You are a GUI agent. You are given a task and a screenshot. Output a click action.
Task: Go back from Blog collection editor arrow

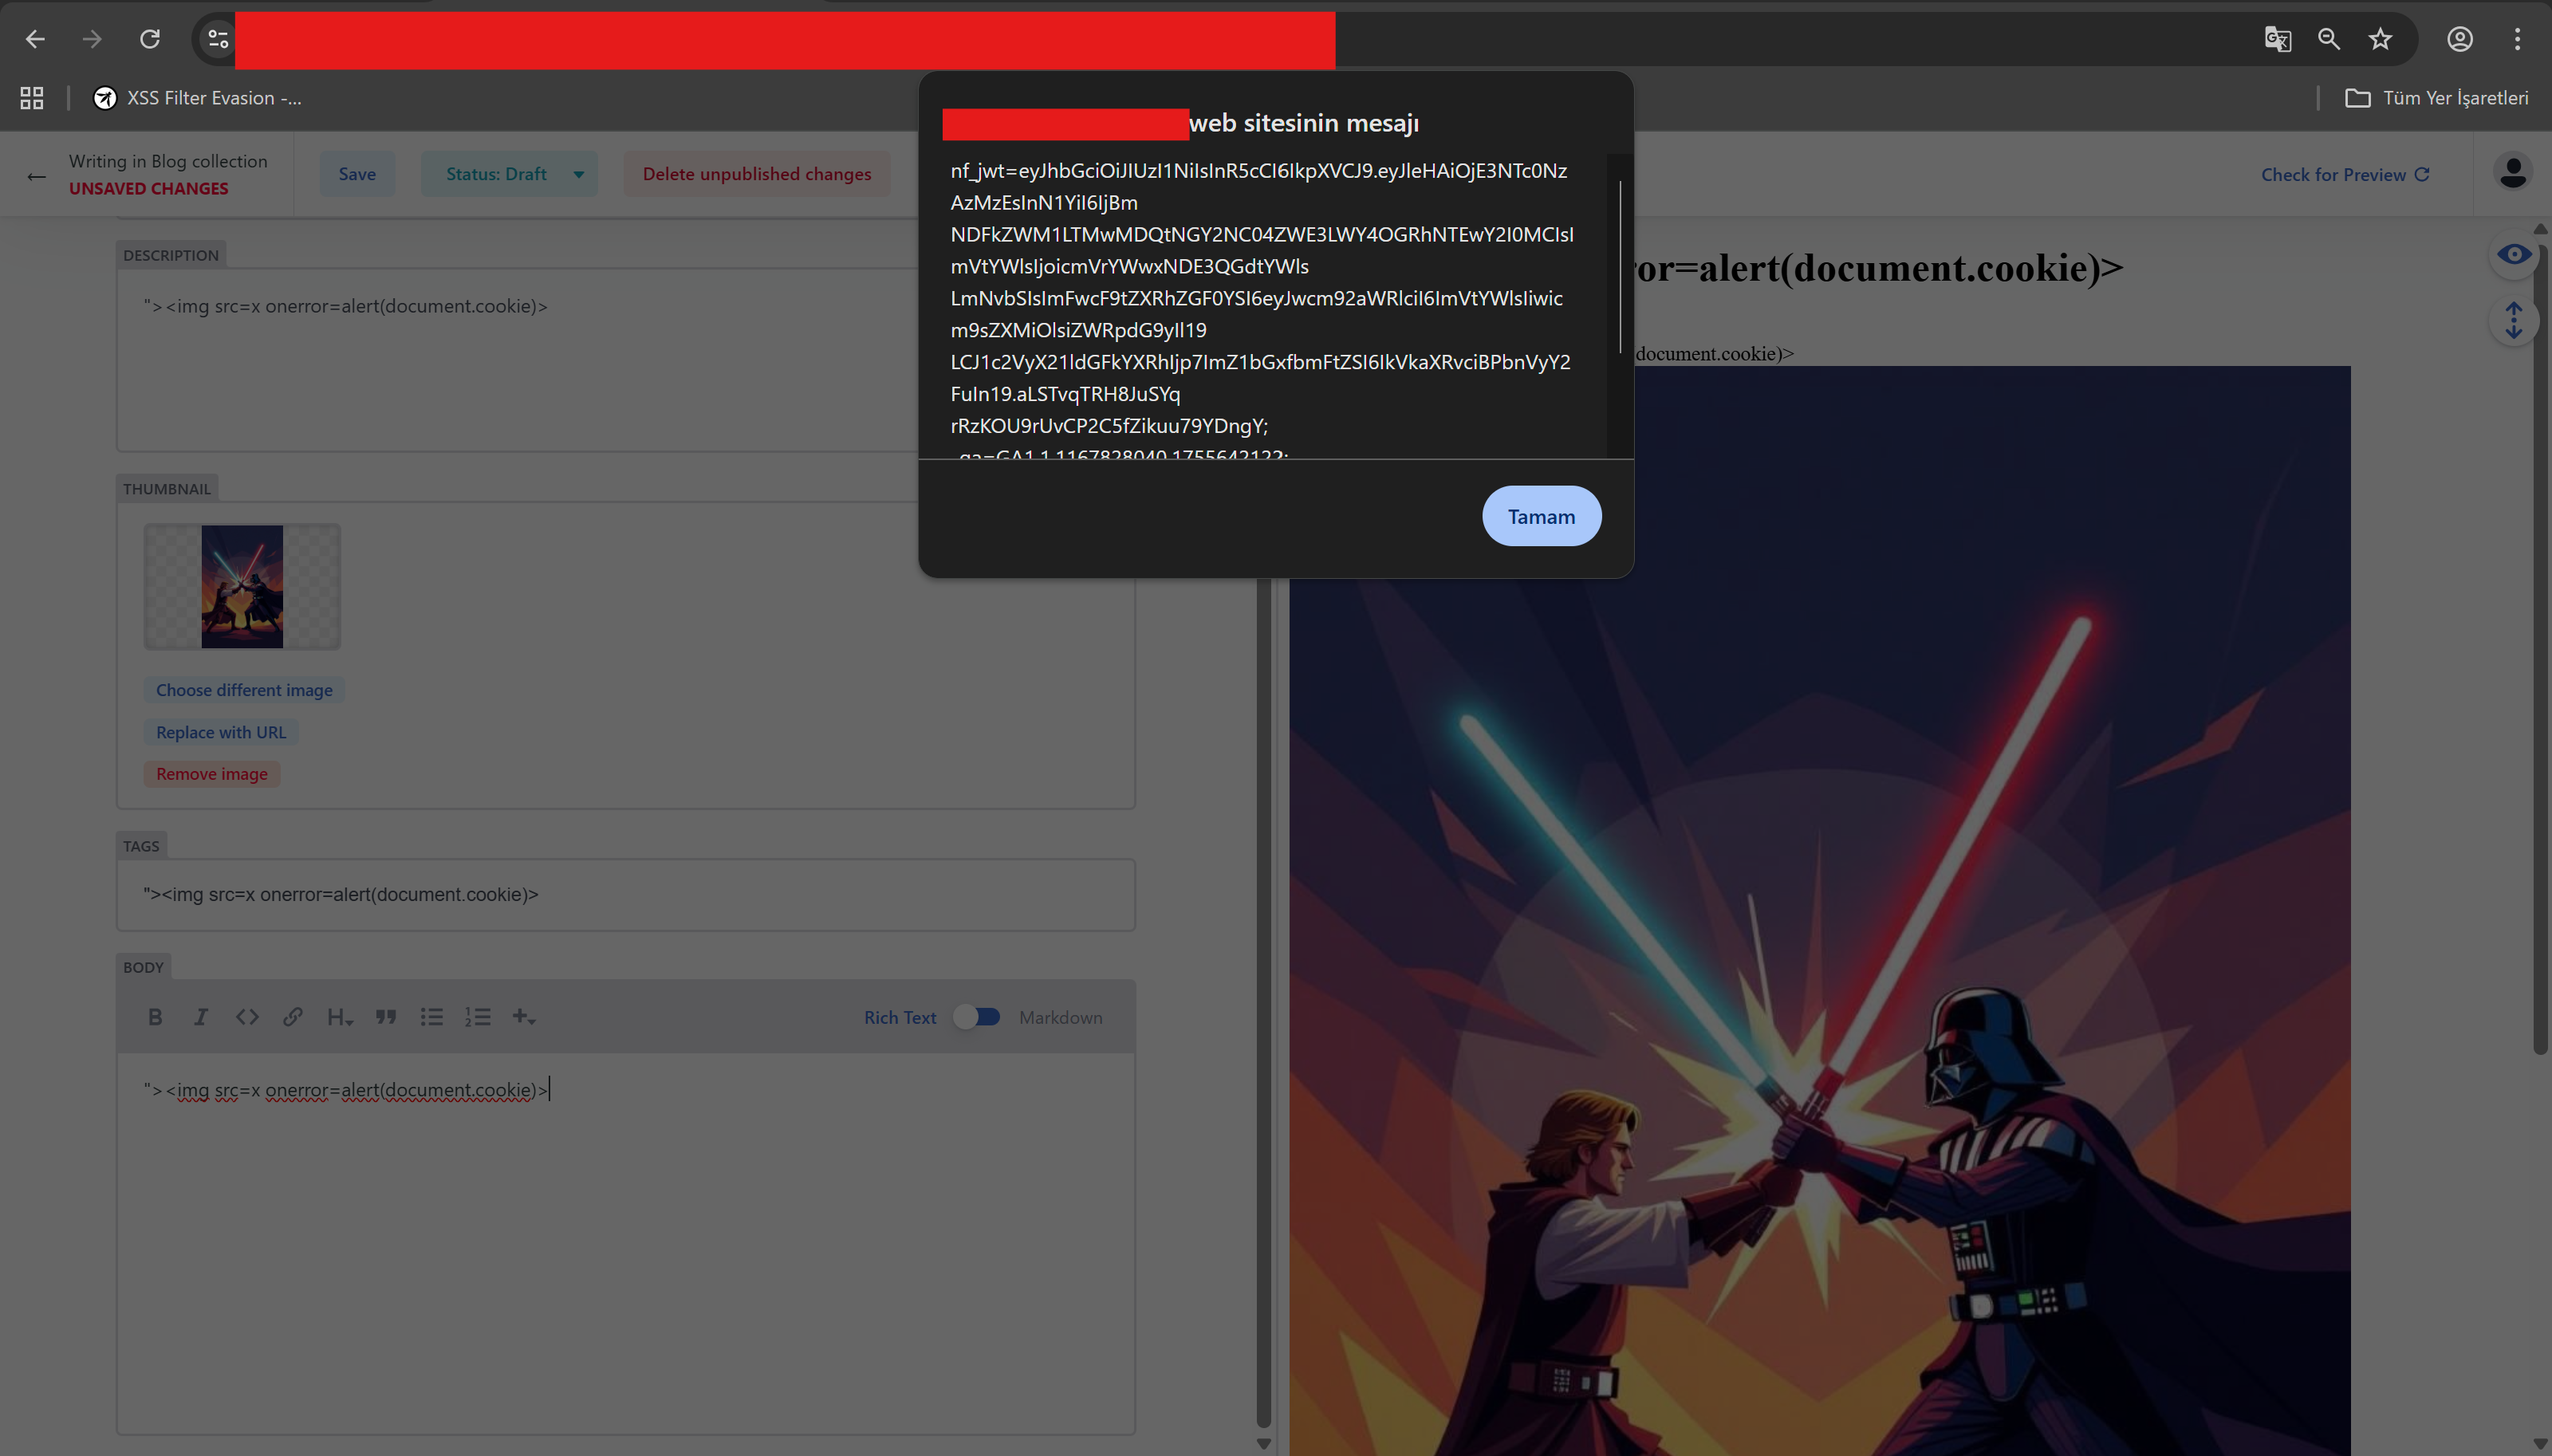pos(36,177)
